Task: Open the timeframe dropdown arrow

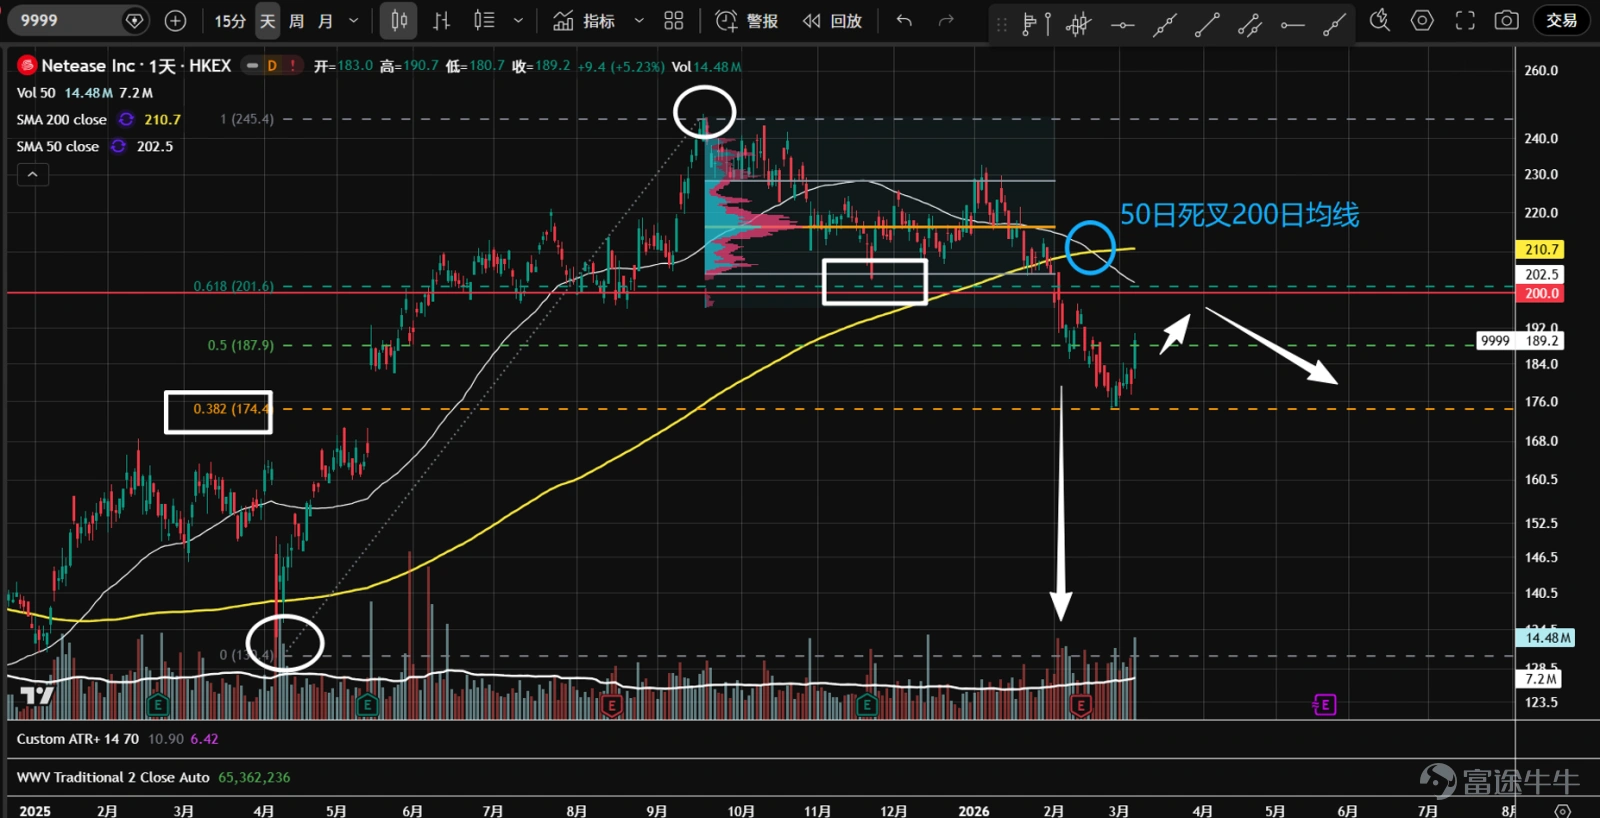Action: coord(353,21)
